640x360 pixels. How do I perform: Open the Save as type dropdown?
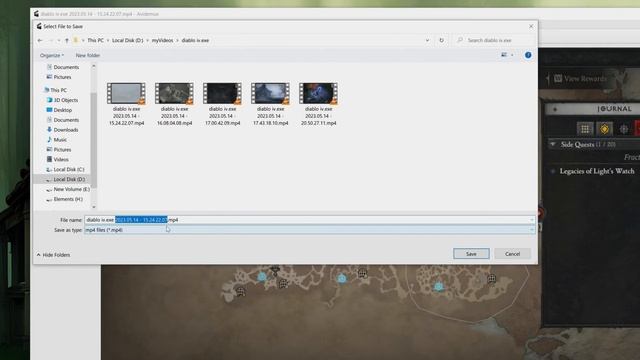click(x=309, y=230)
